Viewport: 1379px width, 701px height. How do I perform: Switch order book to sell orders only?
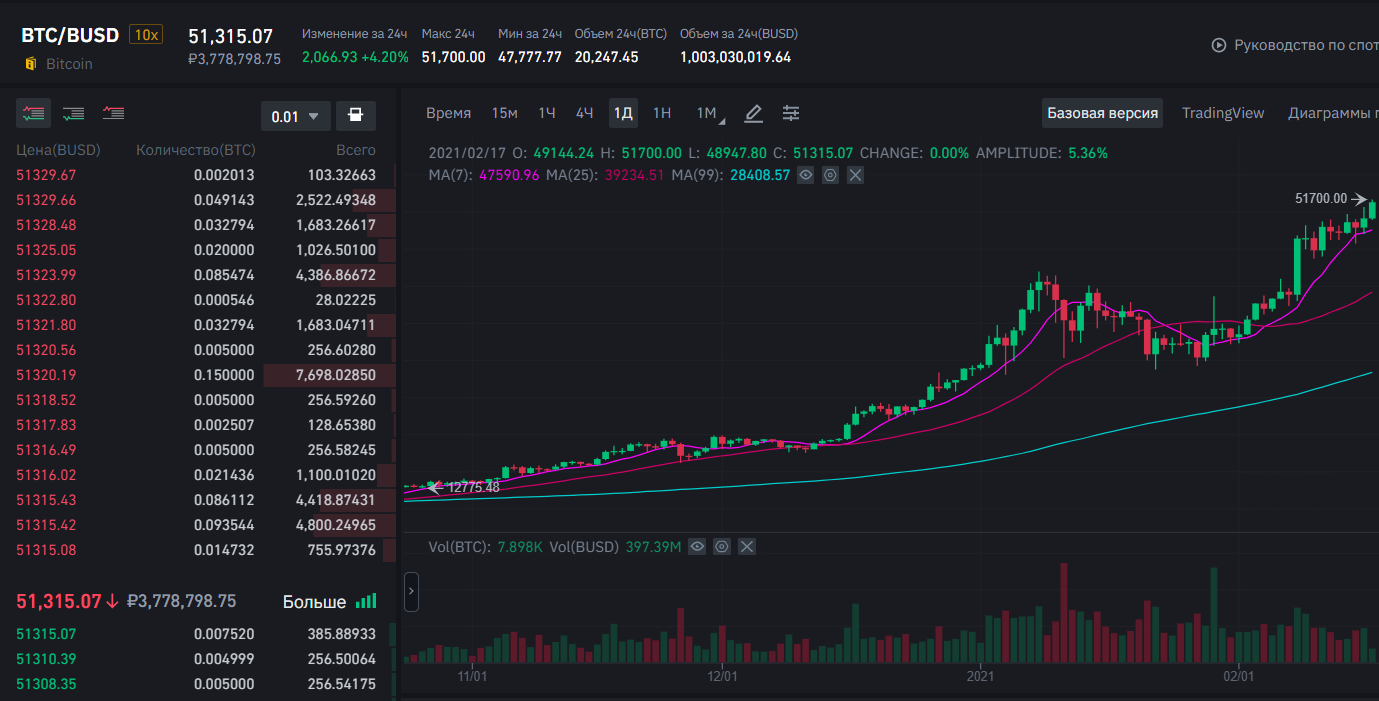pyautogui.click(x=113, y=114)
